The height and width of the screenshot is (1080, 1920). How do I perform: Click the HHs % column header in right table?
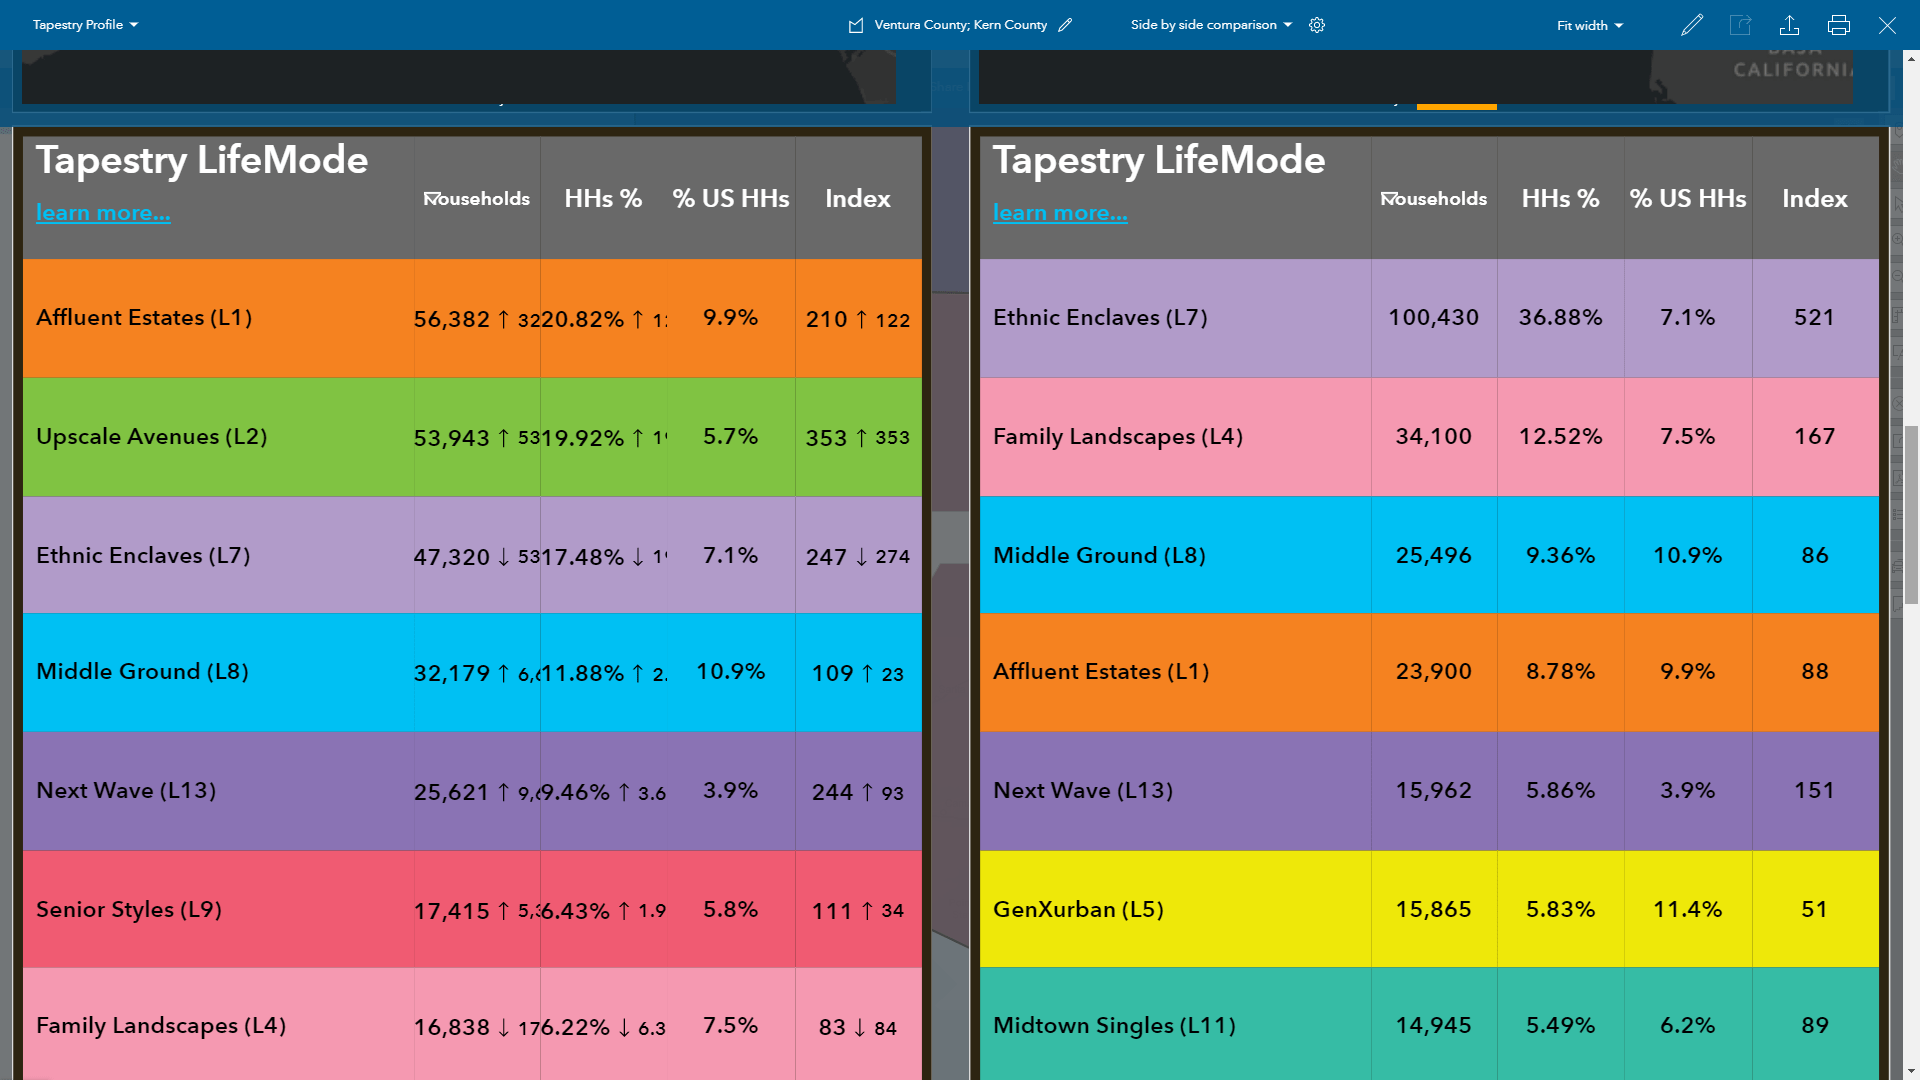1560,199
